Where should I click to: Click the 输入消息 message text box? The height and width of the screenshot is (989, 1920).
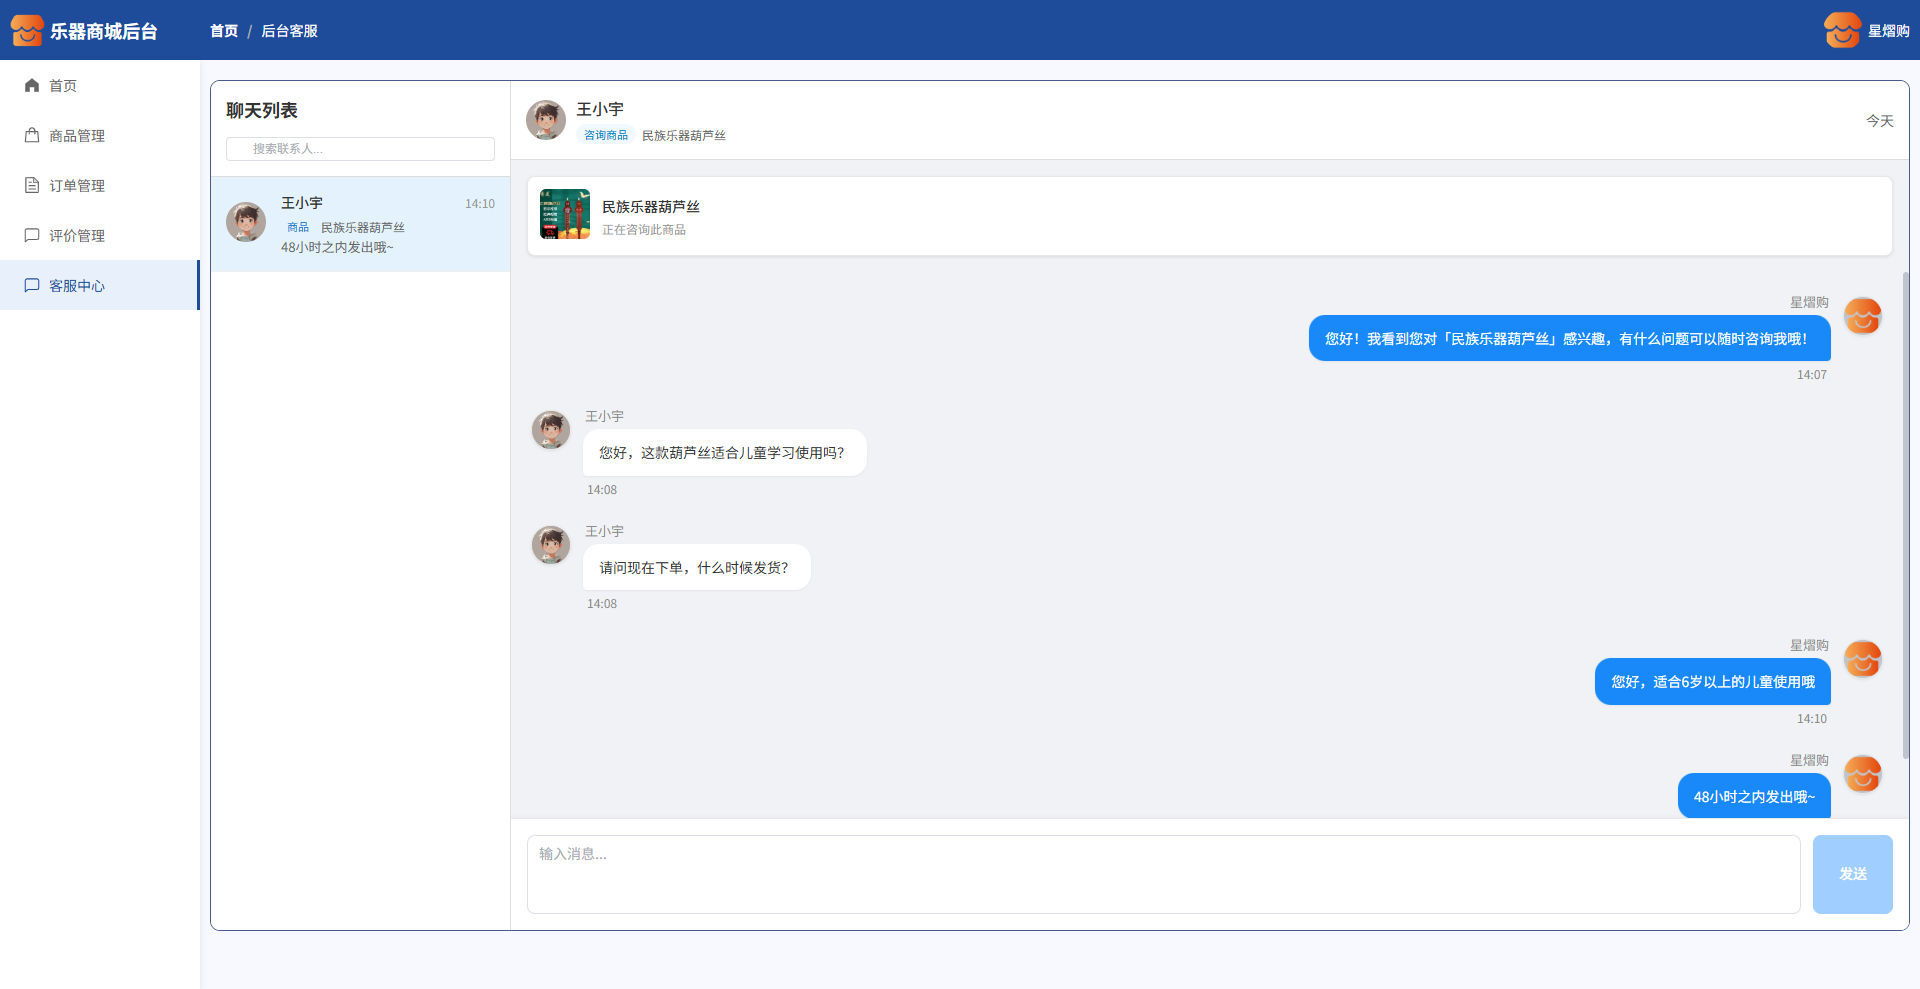pos(1163,874)
